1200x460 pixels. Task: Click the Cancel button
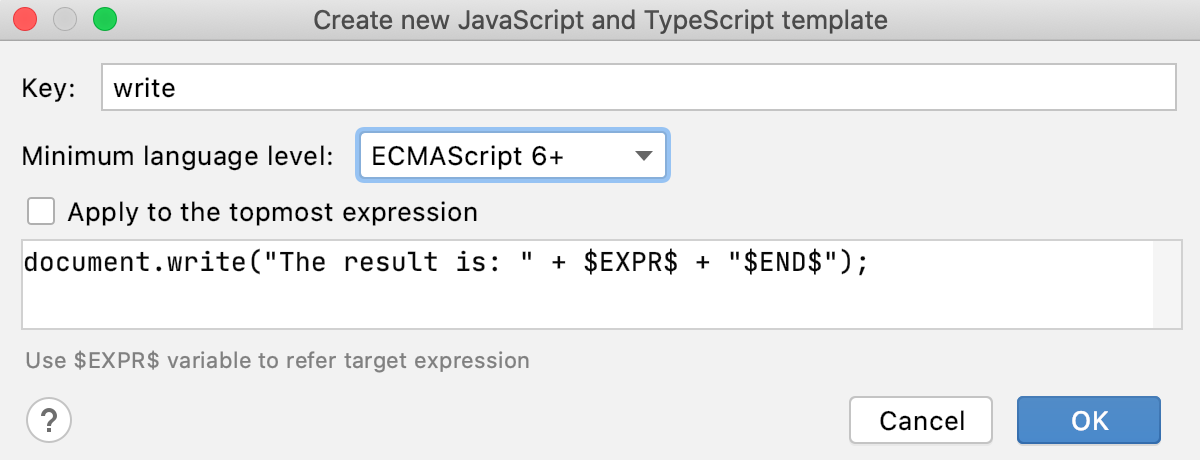(x=921, y=420)
